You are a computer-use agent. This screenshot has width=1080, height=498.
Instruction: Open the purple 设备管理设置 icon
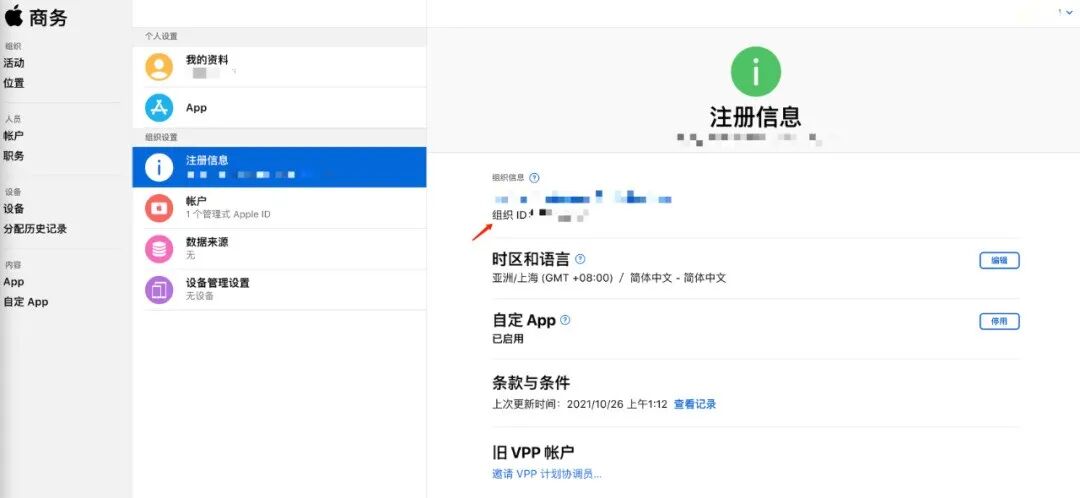[159, 289]
